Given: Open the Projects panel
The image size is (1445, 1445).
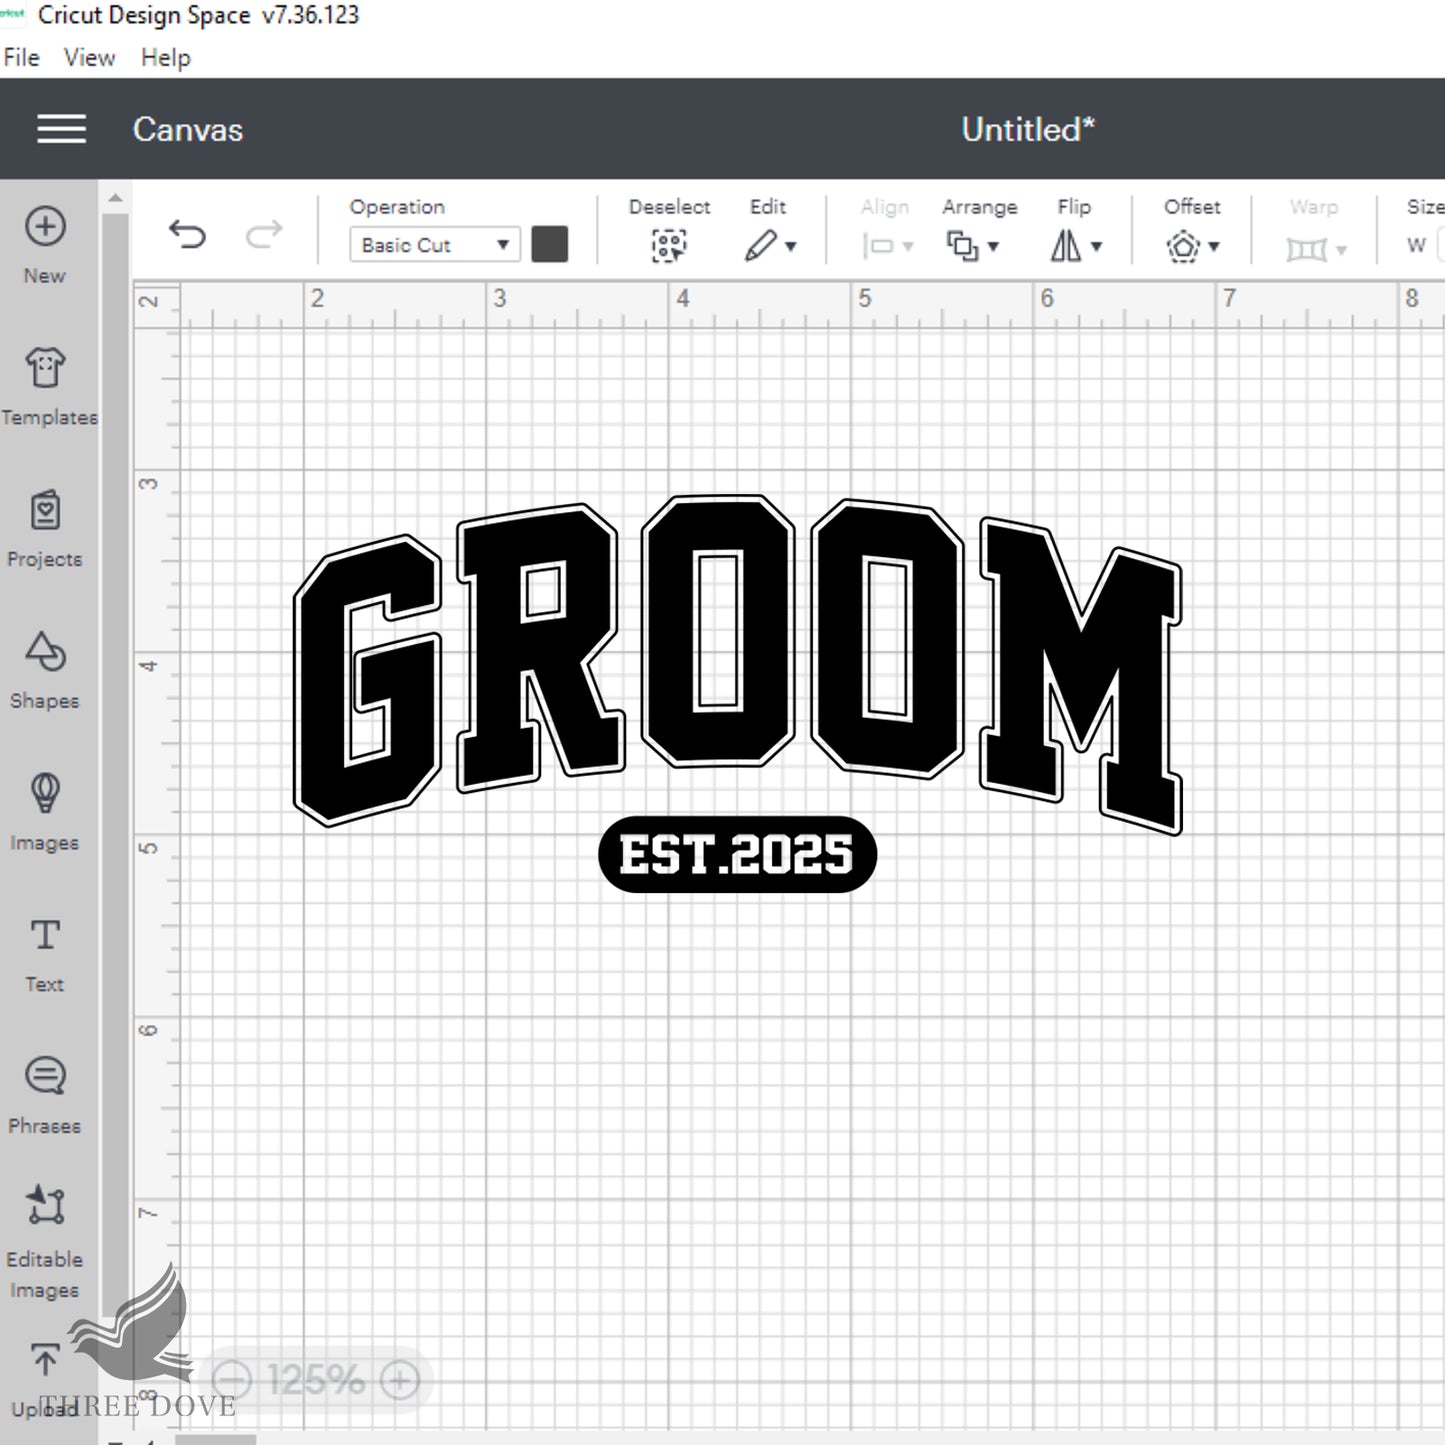Looking at the screenshot, I should (45, 510).
